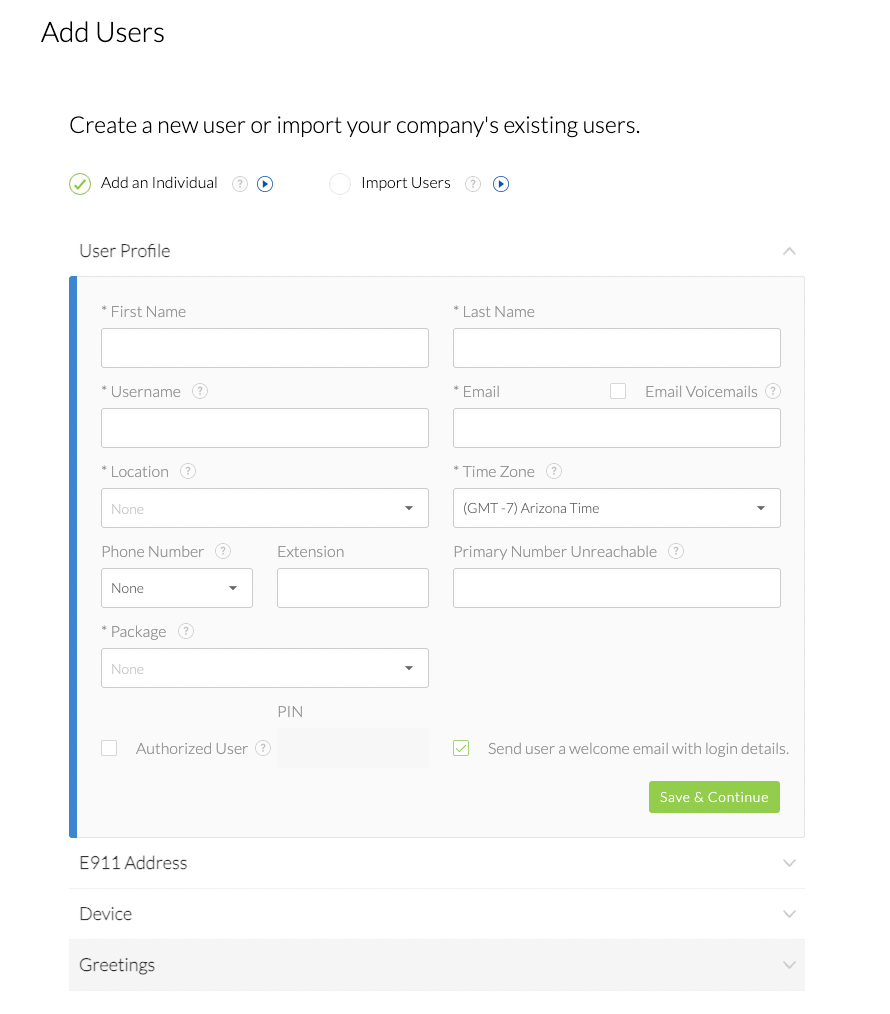Click the help icon beside Location
This screenshot has height=1014, width=890.
click(x=188, y=471)
